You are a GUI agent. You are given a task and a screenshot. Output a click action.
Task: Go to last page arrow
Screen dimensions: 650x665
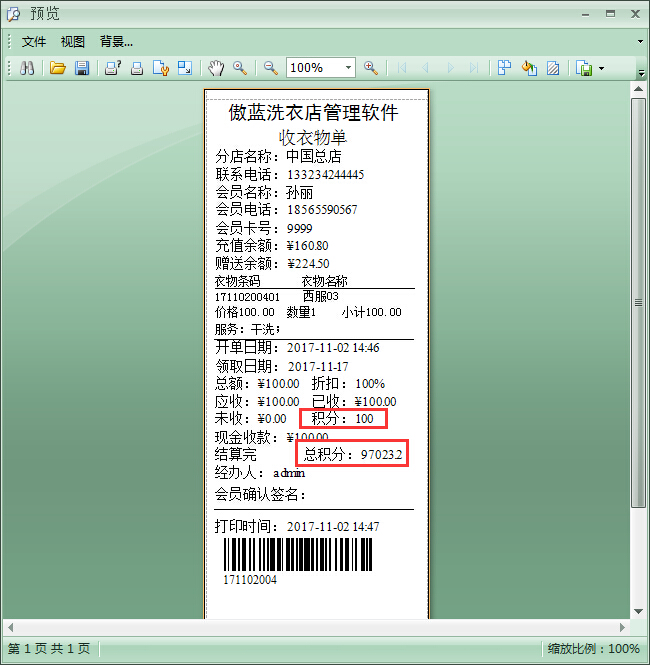coord(474,68)
